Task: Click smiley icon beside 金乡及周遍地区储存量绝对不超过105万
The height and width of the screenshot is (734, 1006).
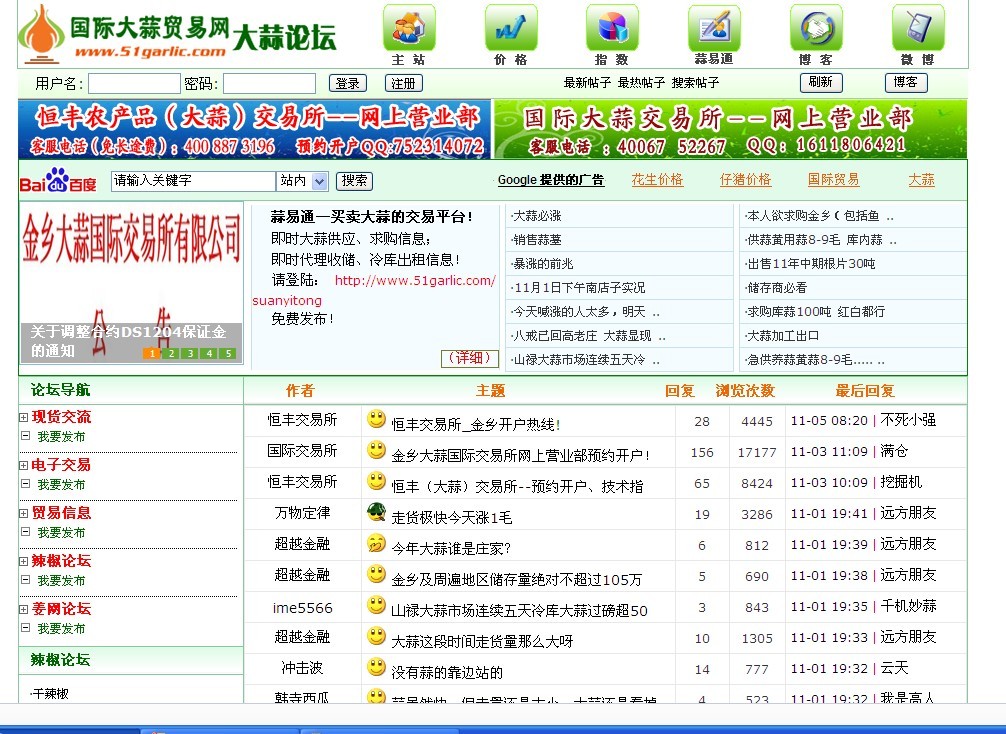Action: (376, 574)
